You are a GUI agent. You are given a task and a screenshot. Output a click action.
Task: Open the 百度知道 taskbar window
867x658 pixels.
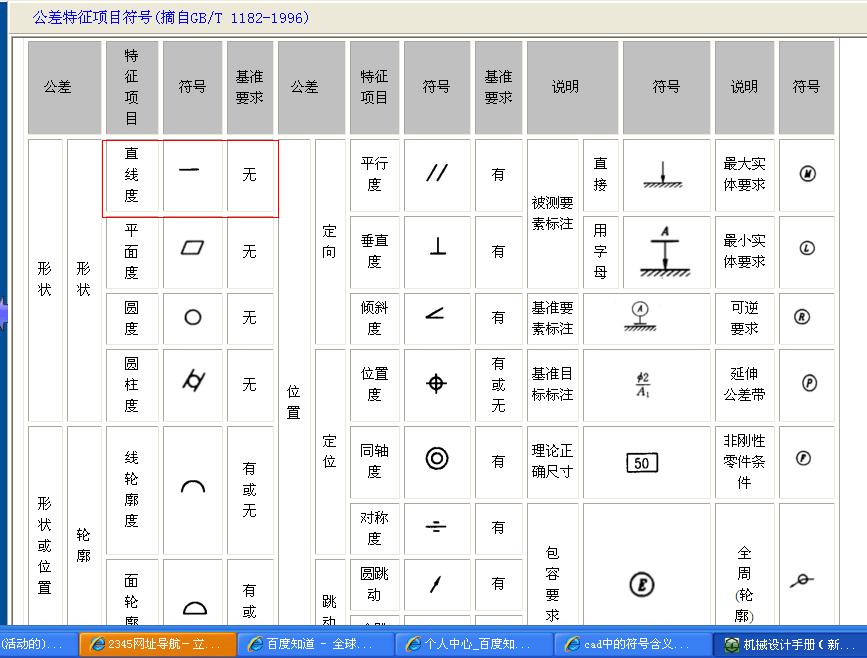tap(315, 644)
